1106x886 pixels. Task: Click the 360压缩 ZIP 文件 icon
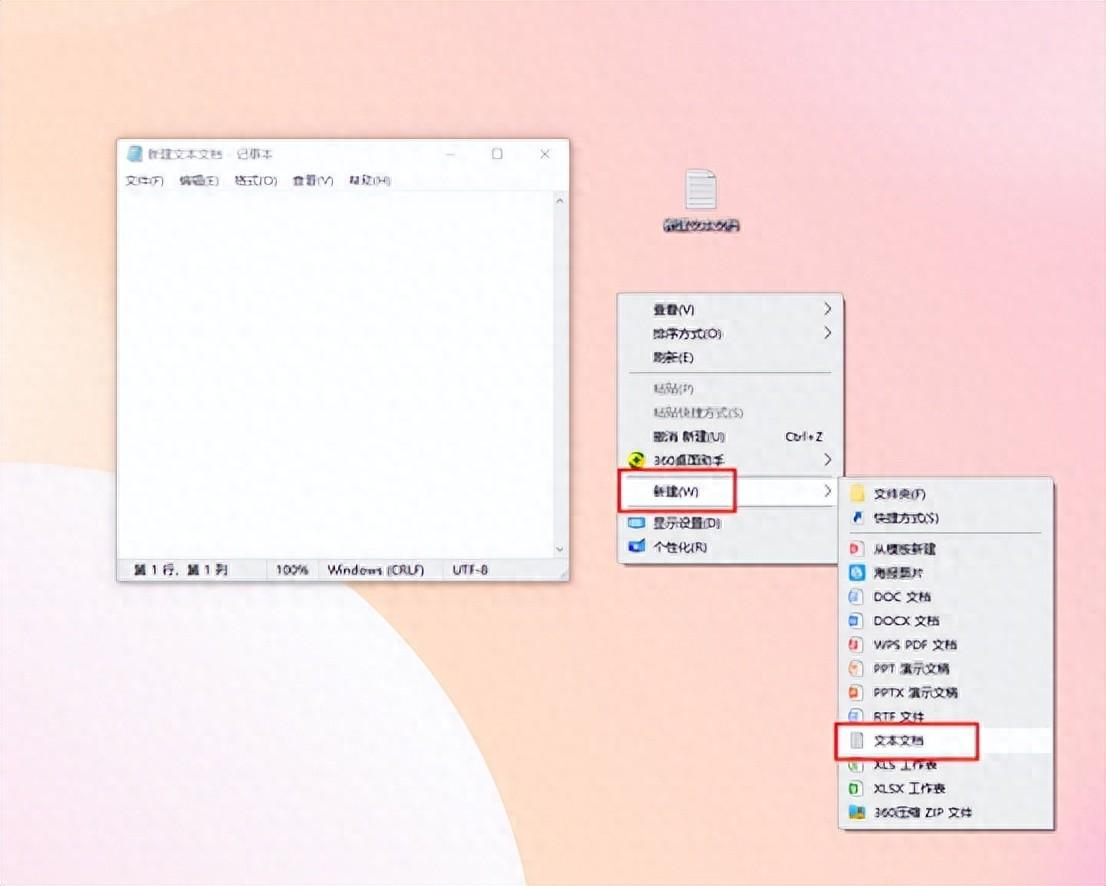coord(856,813)
